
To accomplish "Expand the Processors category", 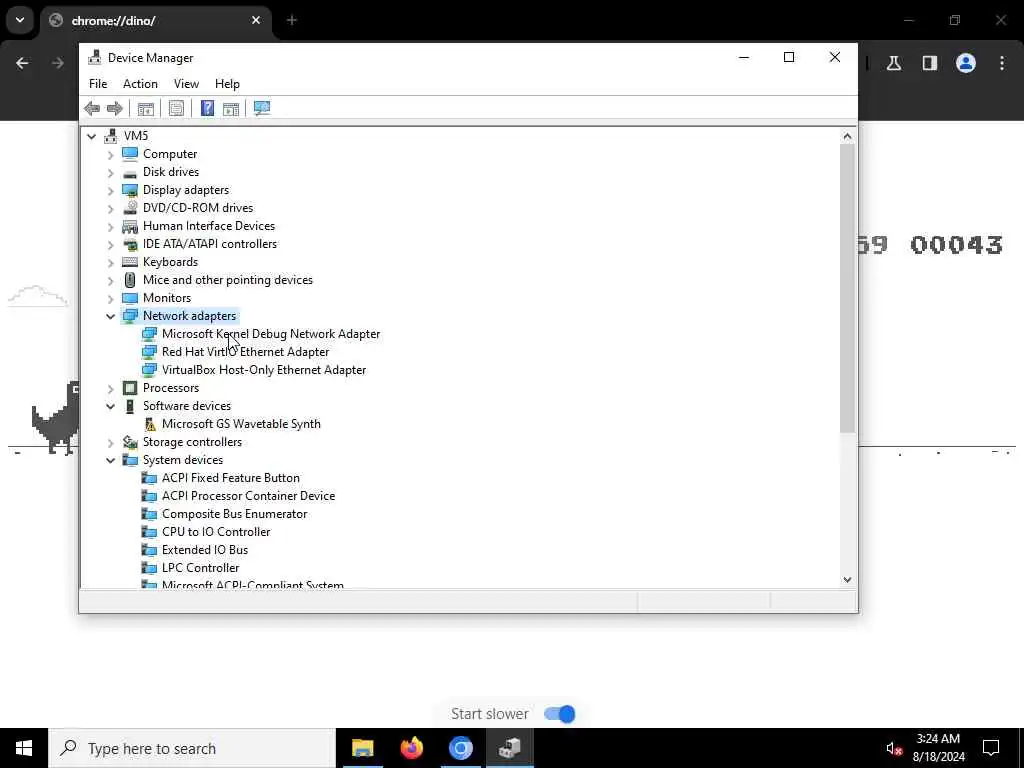I will (x=110, y=389).
